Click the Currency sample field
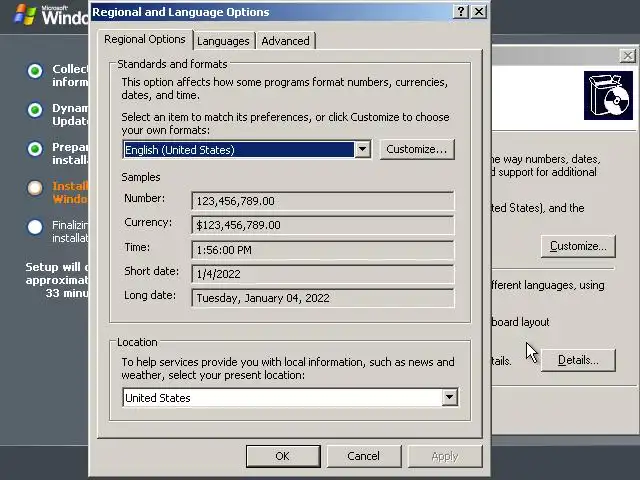Screen dimensions: 640x480 322,225
